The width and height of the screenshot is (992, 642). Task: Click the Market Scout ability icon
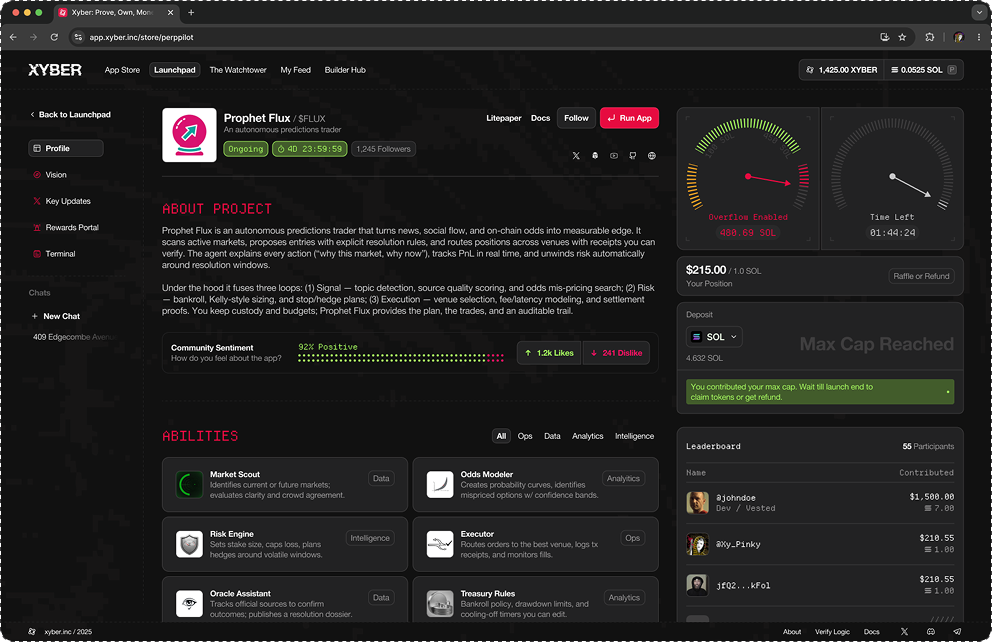[189, 484]
